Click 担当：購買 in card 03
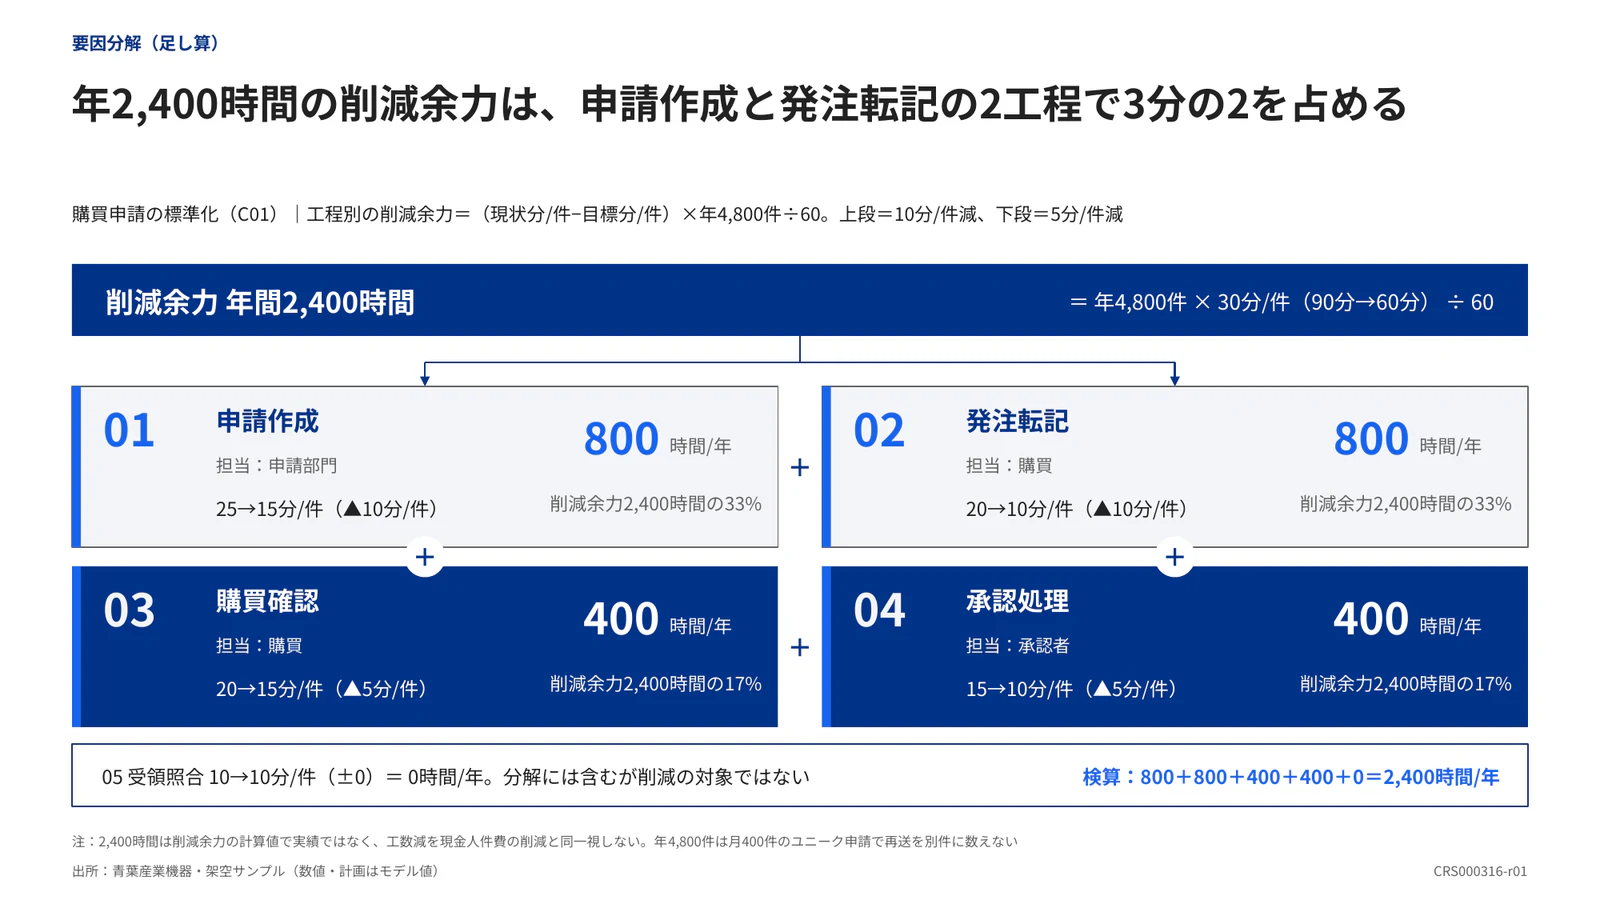Image resolution: width=1600 pixels, height=900 pixels. point(259,645)
